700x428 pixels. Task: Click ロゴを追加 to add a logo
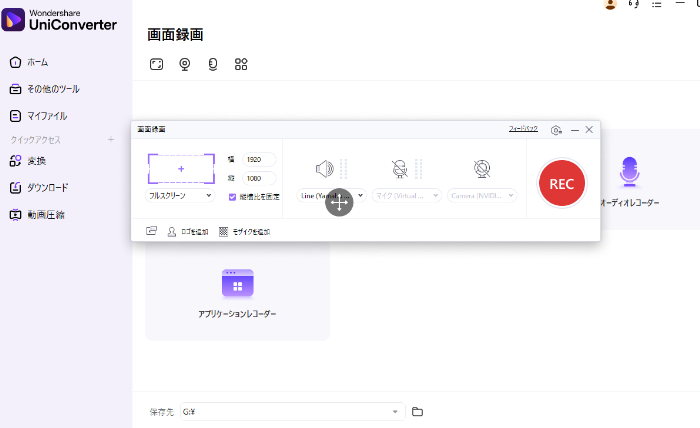click(188, 232)
